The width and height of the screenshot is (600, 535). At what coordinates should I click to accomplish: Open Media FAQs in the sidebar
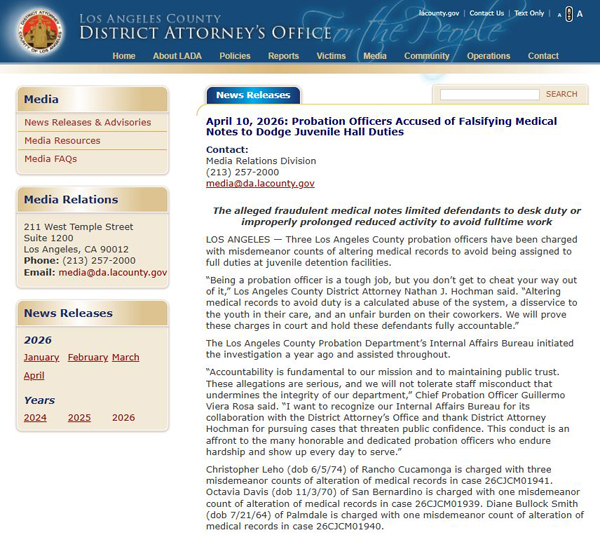coord(51,159)
